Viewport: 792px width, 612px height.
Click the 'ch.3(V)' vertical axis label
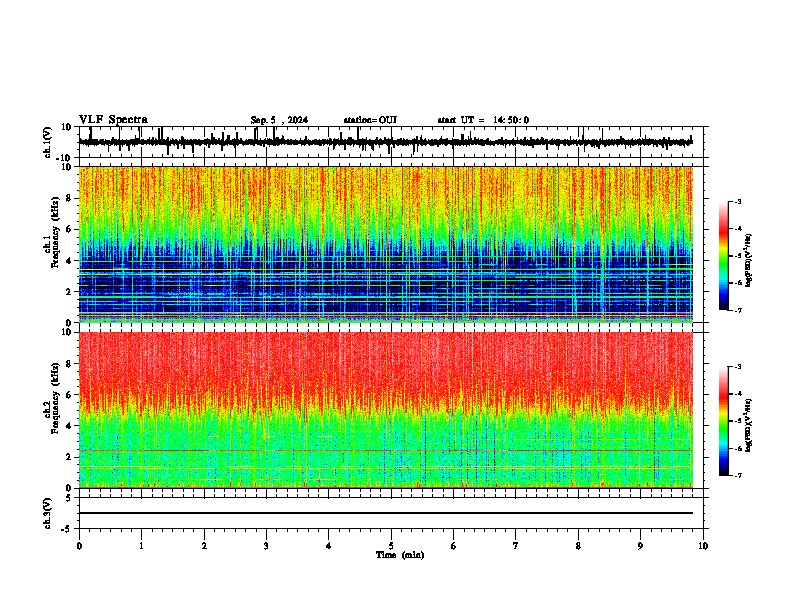[x=48, y=514]
